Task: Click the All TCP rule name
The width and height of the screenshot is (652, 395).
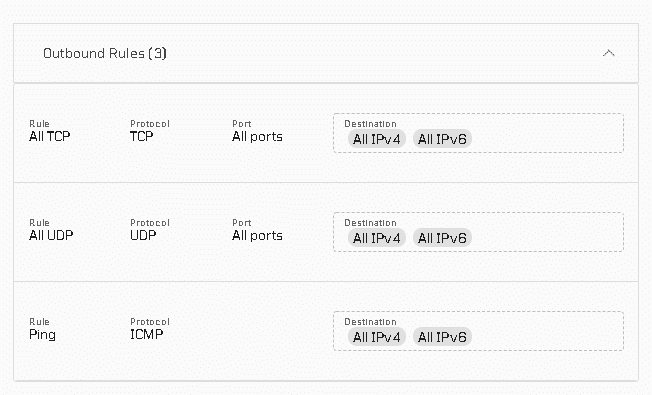Action: click(50, 136)
